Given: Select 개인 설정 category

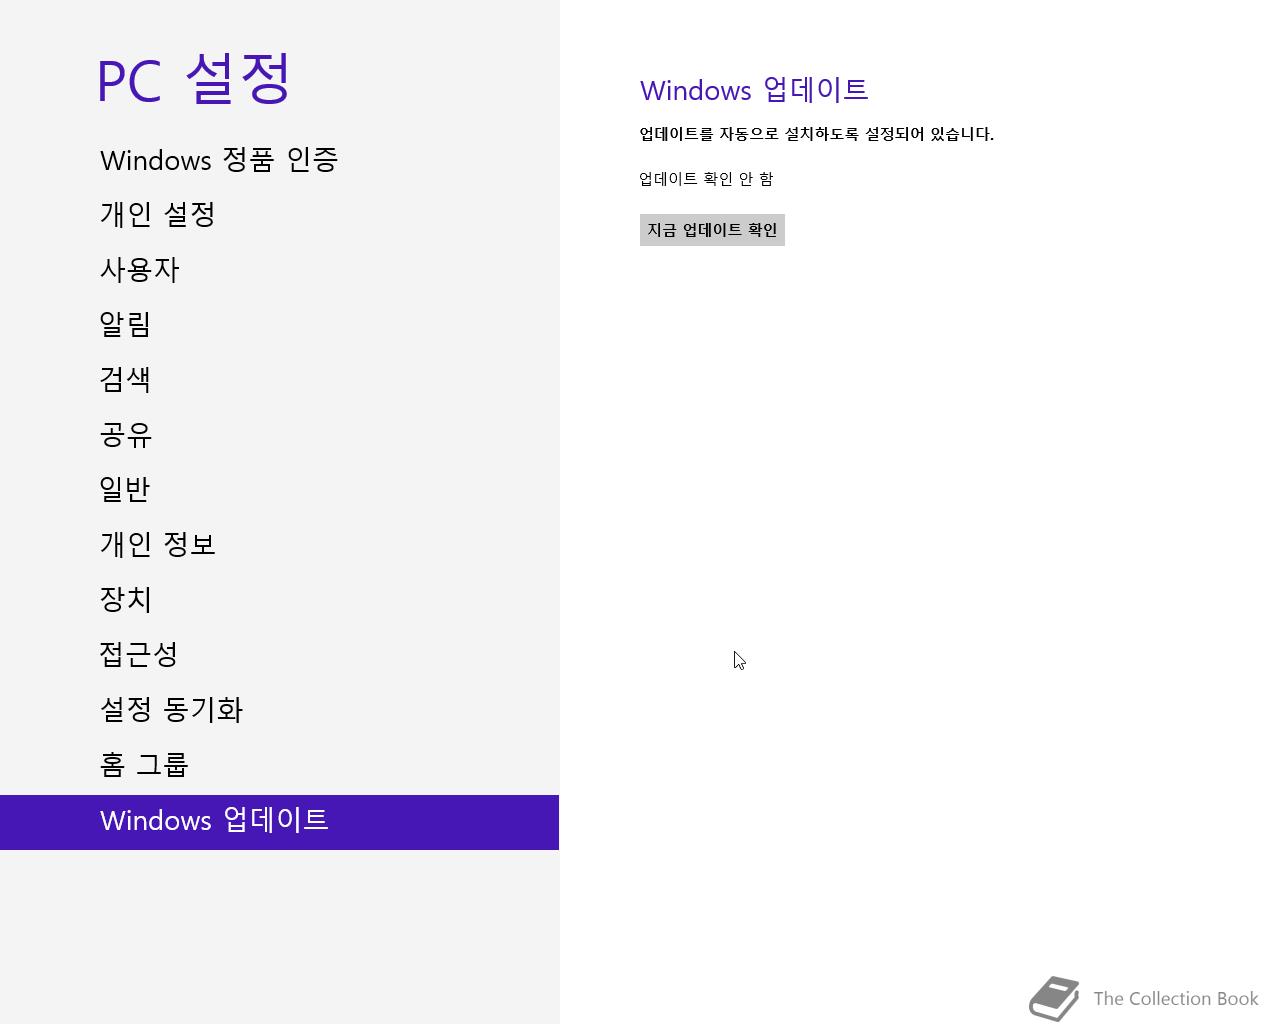Looking at the screenshot, I should pos(279,215).
